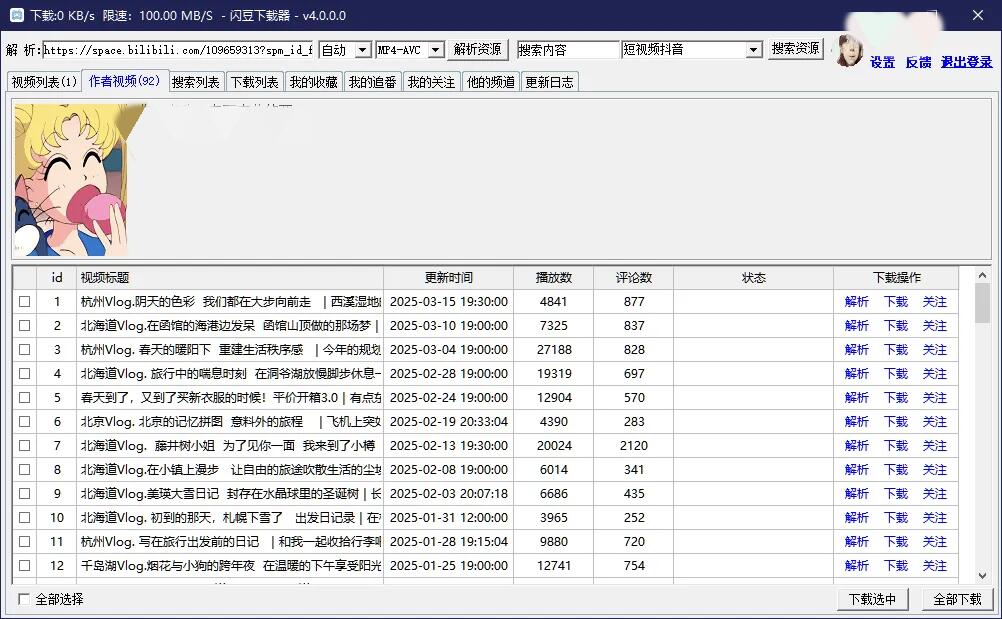Screen dimensions: 1002x619
Task: Open the 设置 link
Action: [882, 62]
